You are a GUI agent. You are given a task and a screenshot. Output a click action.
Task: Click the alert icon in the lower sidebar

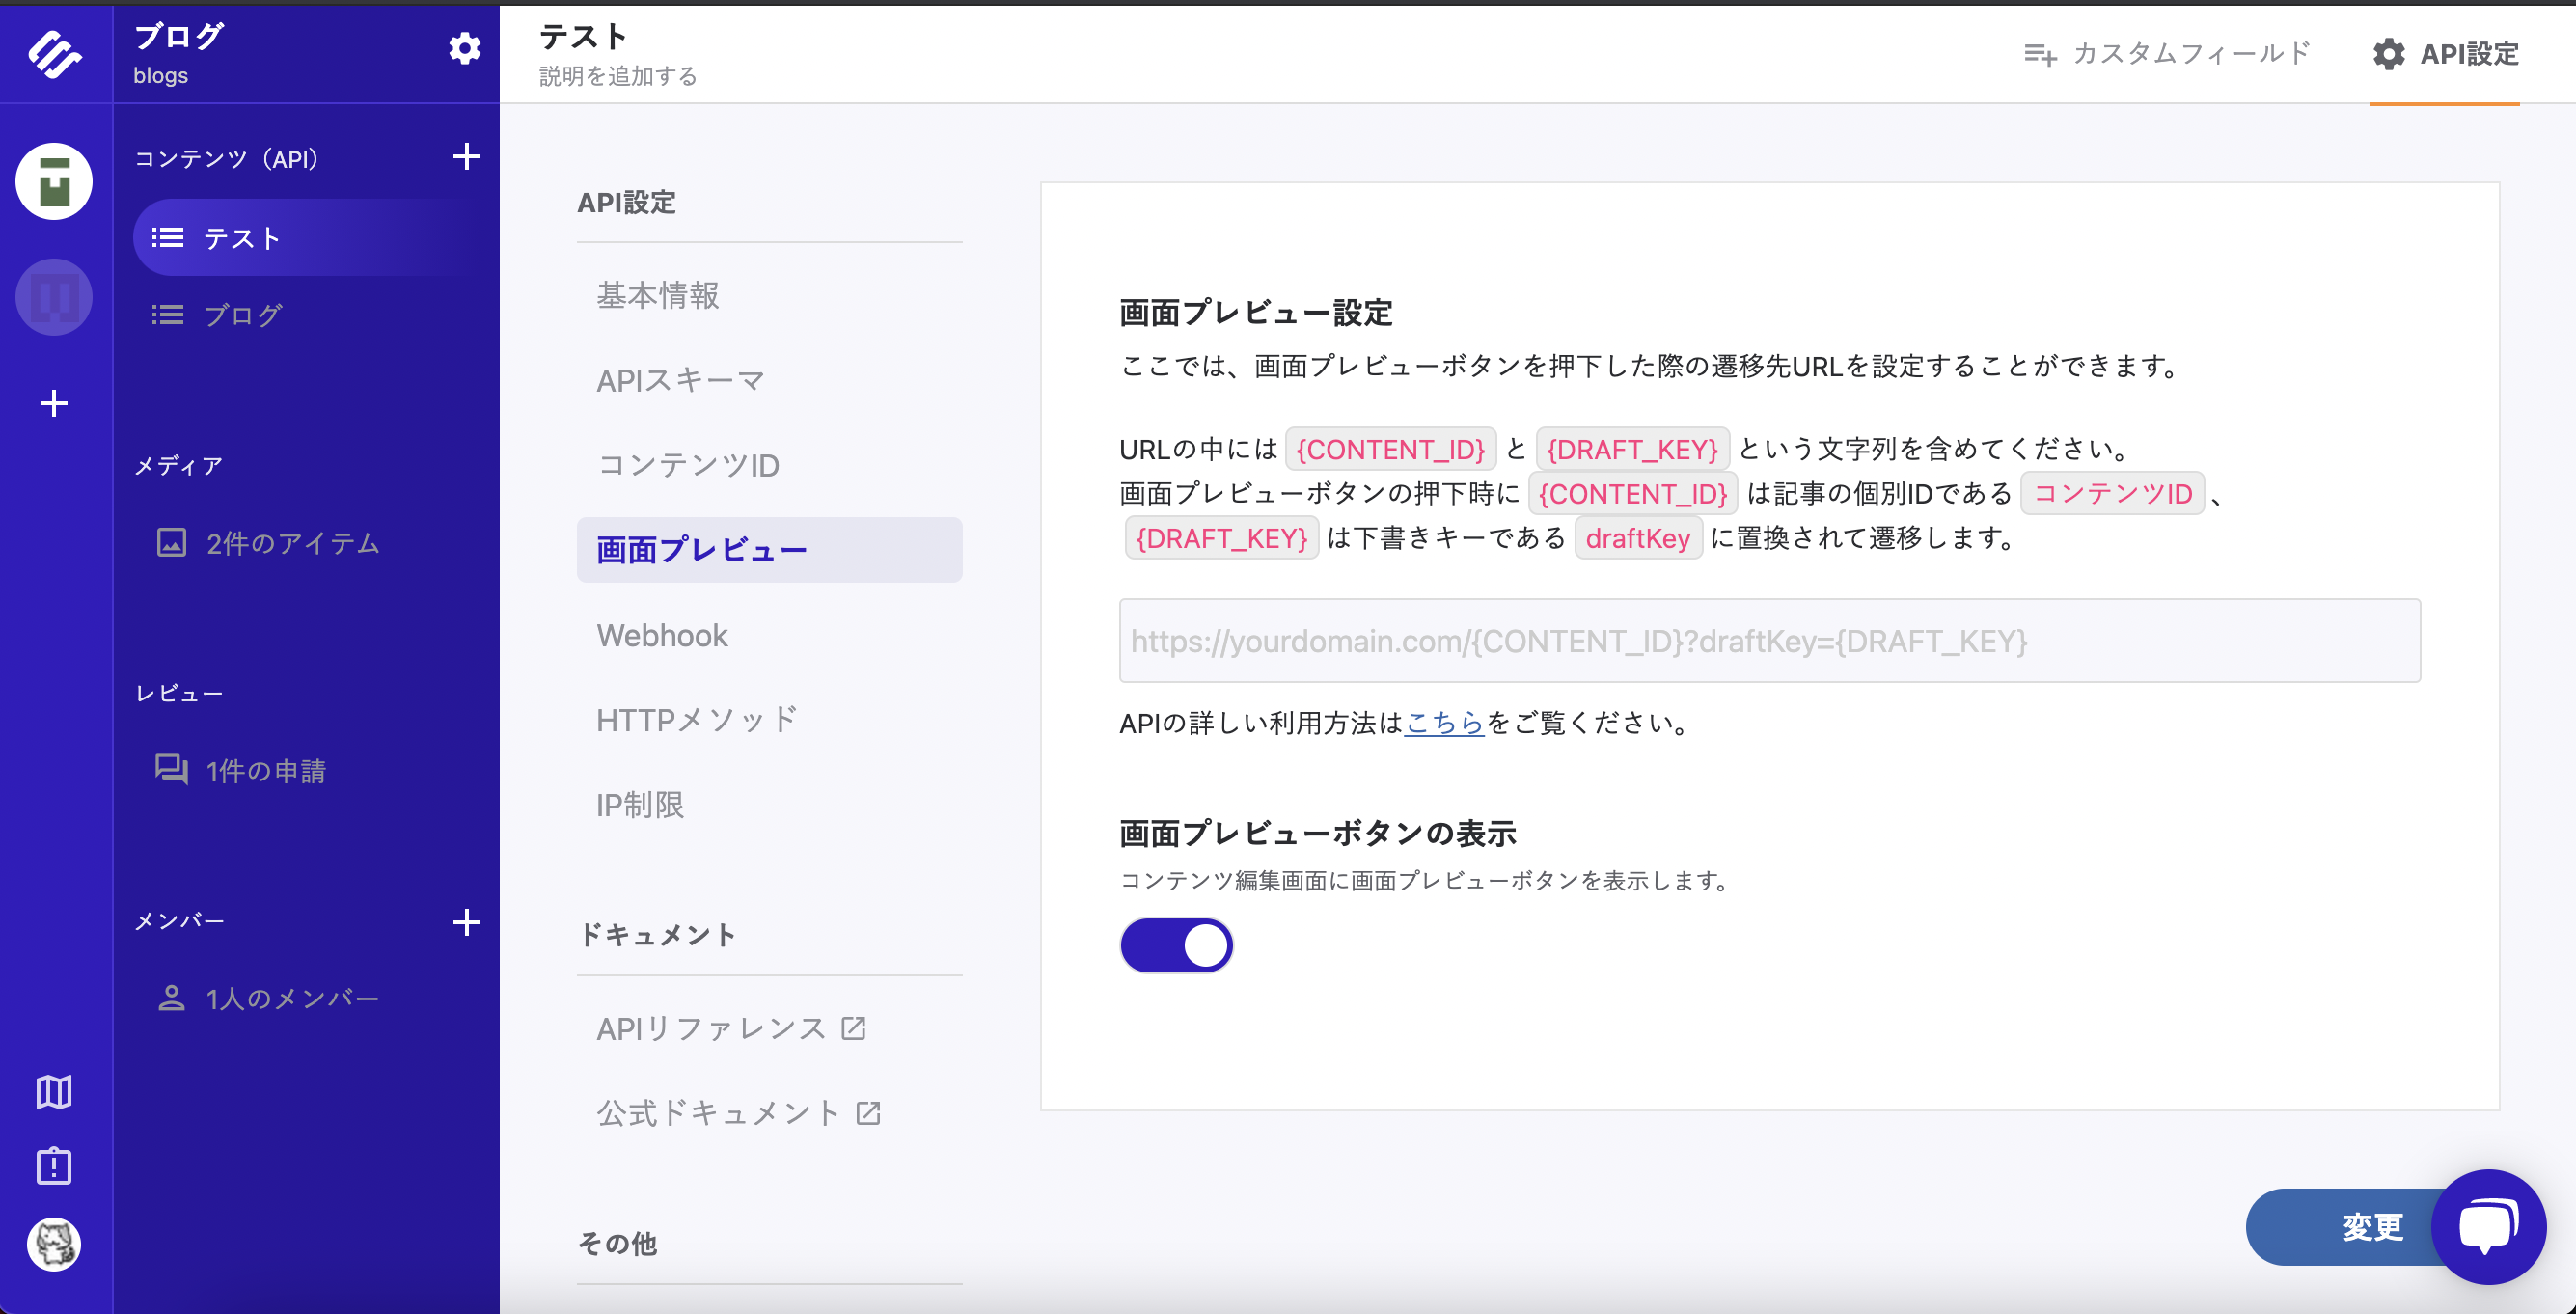point(54,1166)
